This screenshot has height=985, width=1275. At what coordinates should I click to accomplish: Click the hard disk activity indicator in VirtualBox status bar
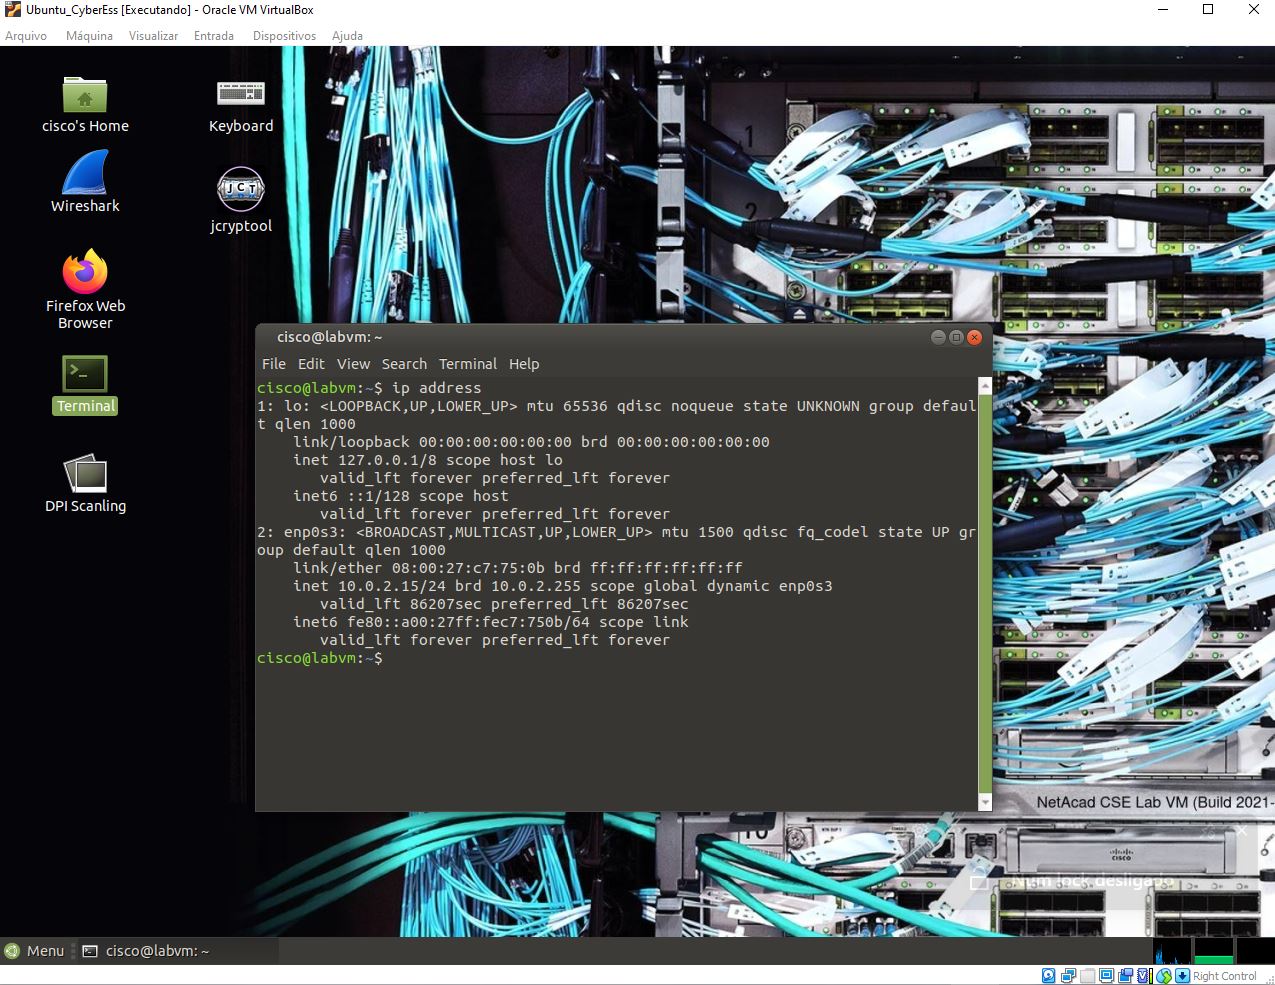(x=1047, y=975)
